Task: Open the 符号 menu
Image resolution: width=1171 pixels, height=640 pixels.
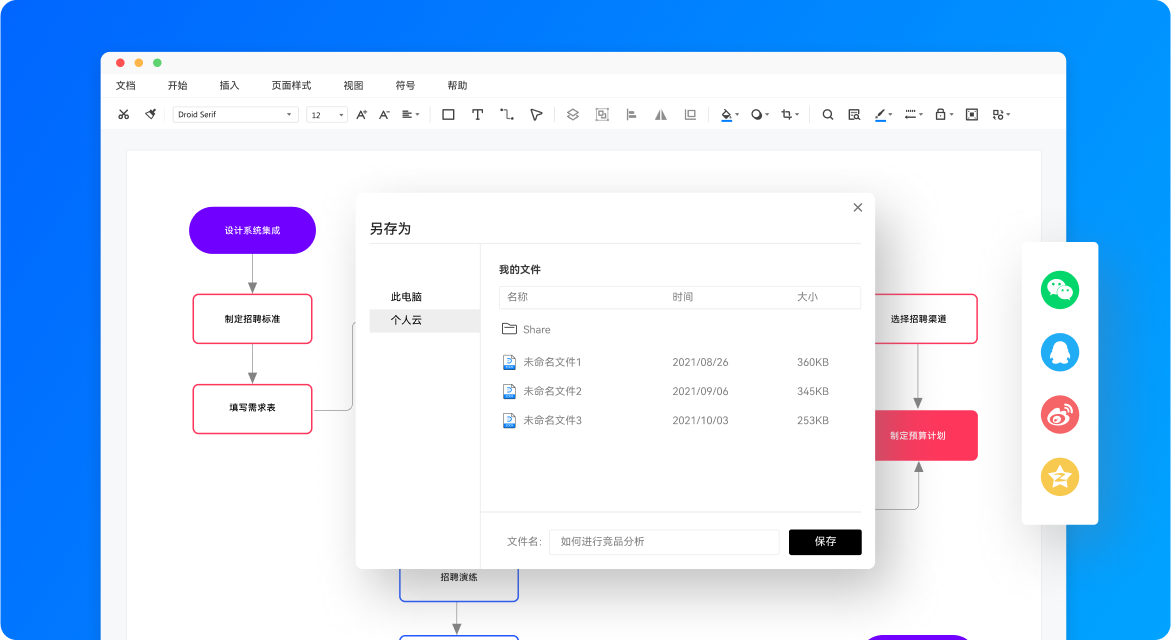Action: pos(406,86)
